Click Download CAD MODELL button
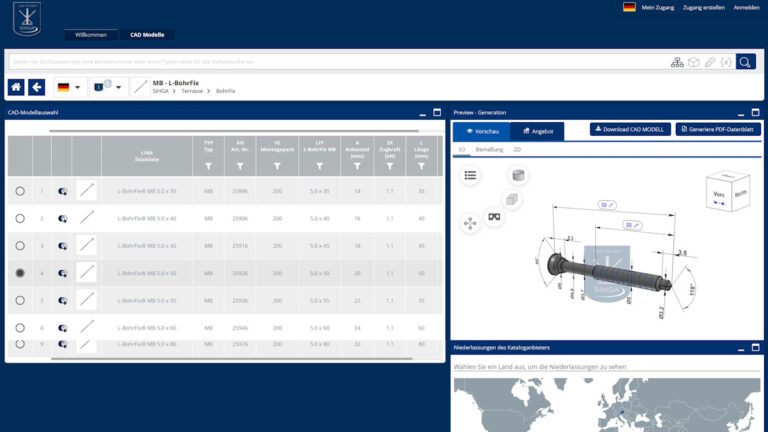Viewport: 768px width, 432px height. [630, 130]
